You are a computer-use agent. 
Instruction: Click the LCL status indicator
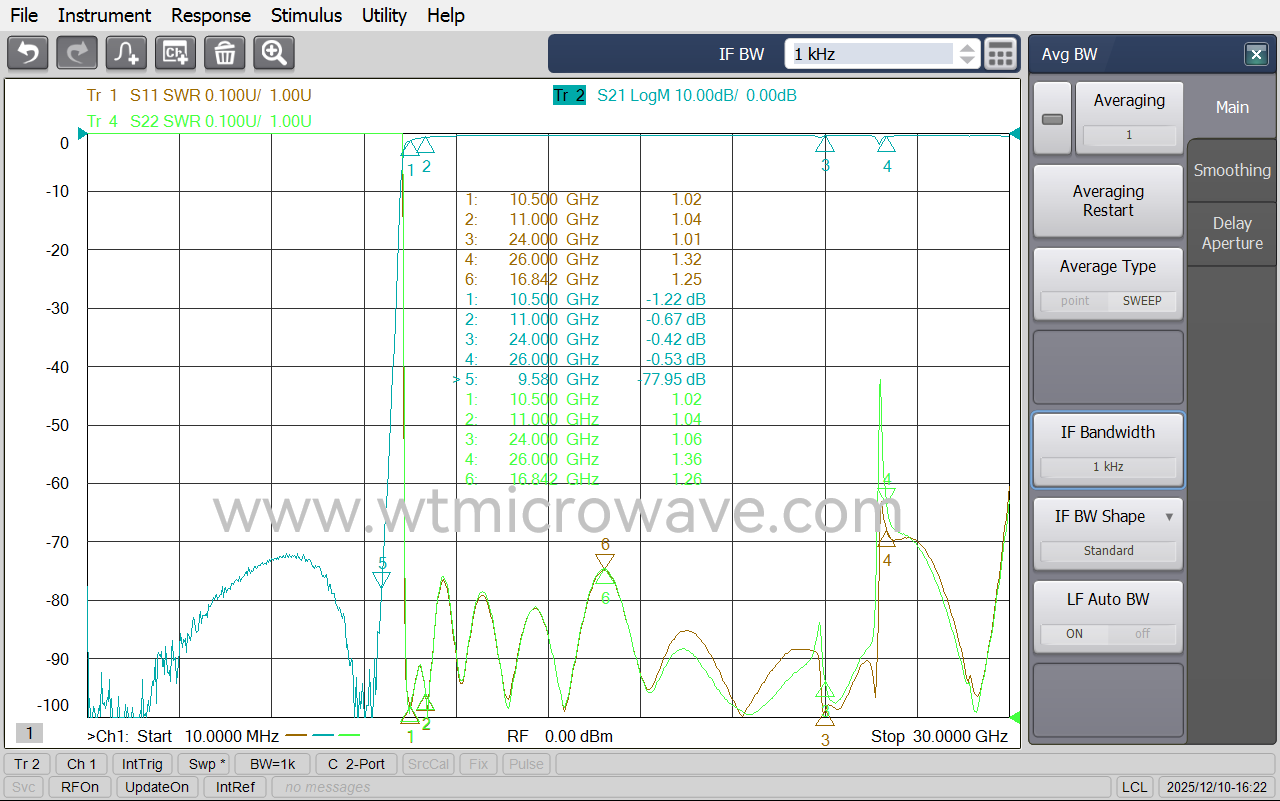(x=1134, y=787)
